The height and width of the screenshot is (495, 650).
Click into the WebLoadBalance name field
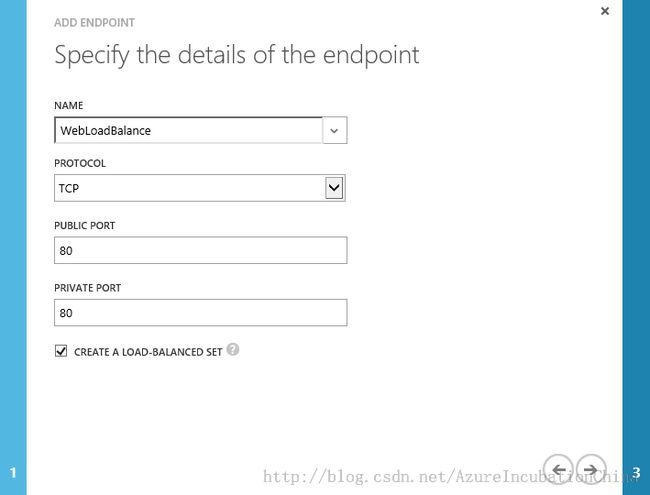(188, 131)
